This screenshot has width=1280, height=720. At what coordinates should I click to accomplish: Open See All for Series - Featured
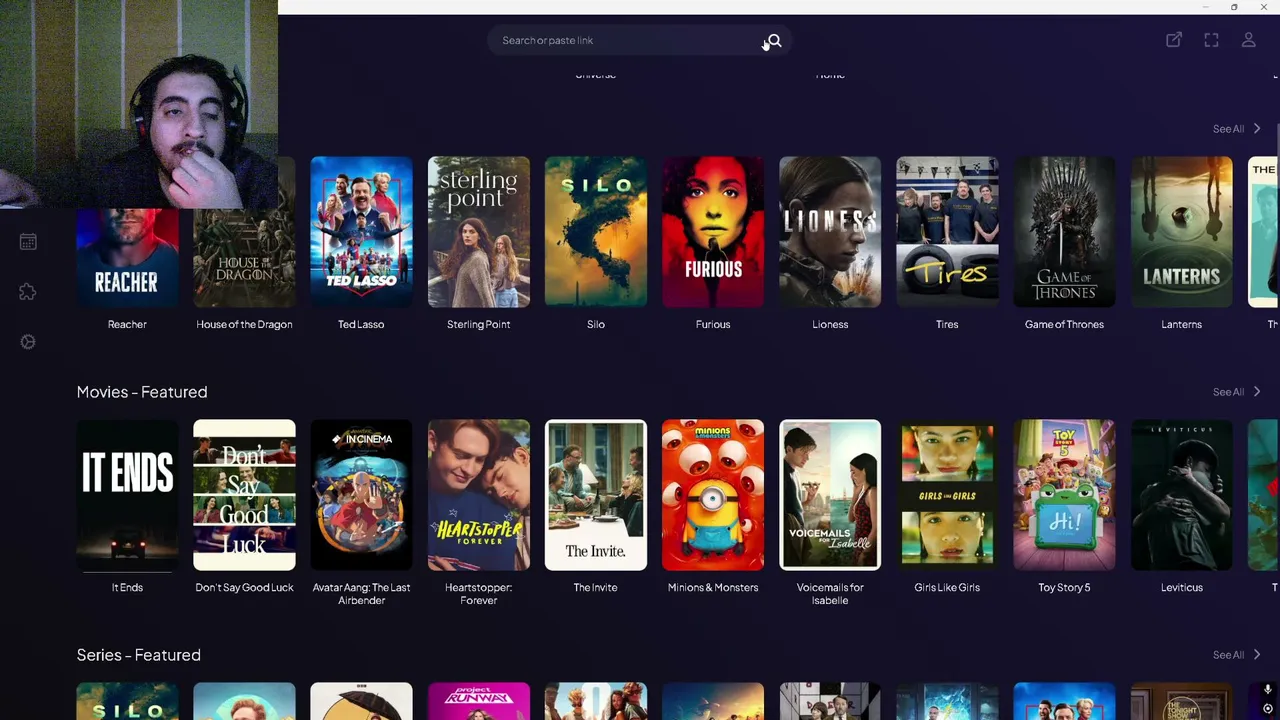coord(1237,655)
